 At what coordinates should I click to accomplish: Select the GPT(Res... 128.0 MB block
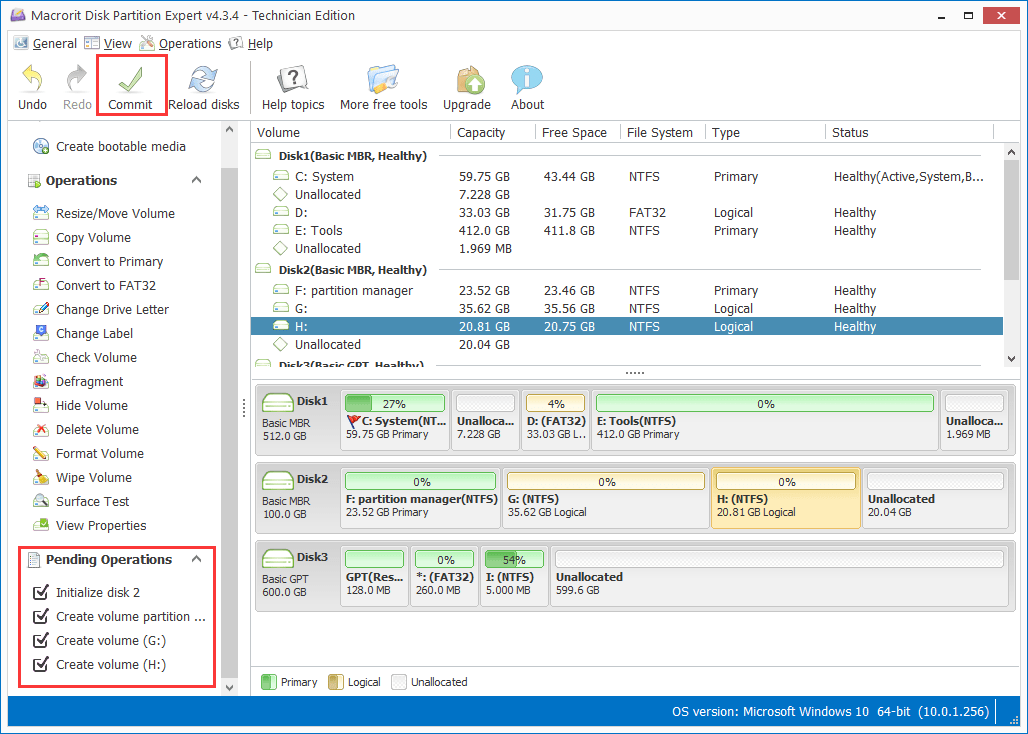(x=374, y=576)
